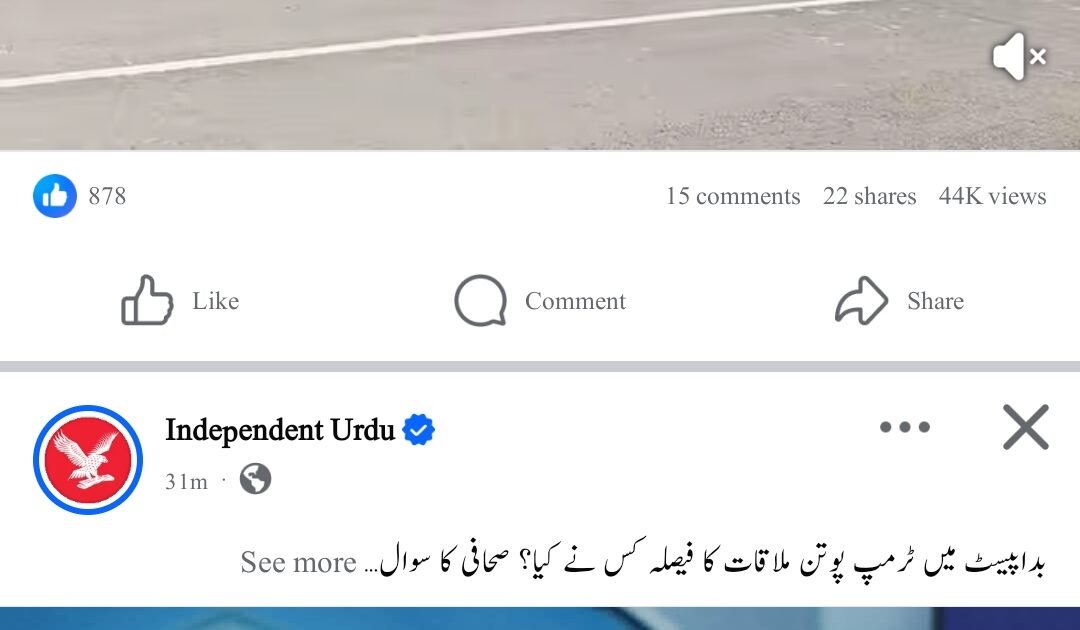Open the blue like reactions icon
This screenshot has height=630, width=1080.
[x=54, y=196]
